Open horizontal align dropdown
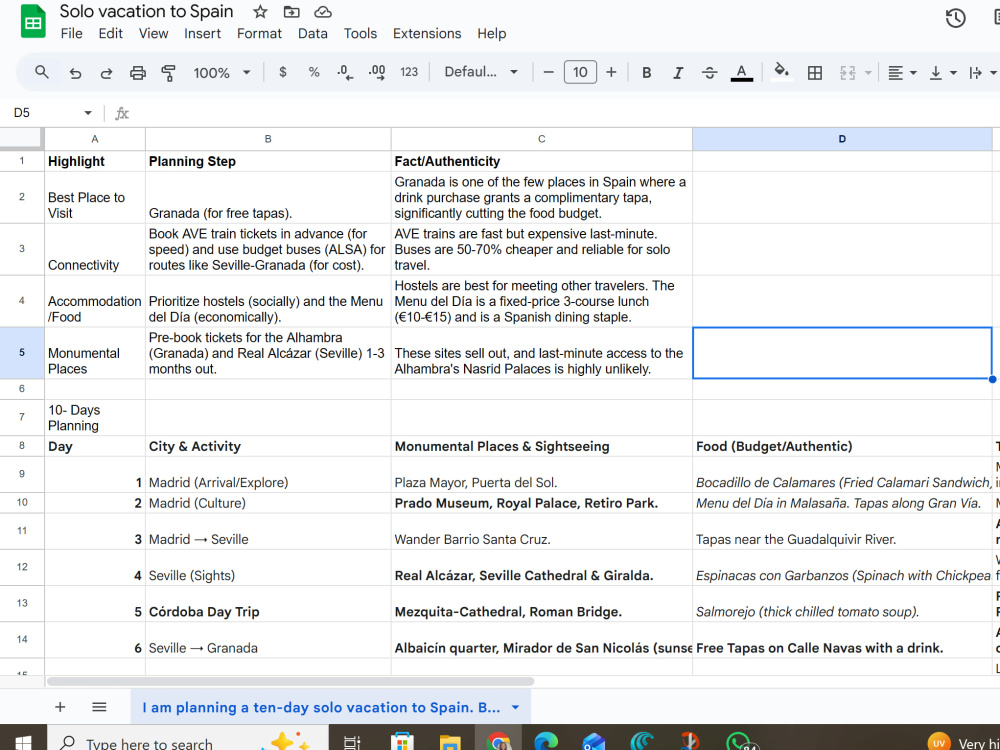Screen dimensions: 1000x750 902,73
